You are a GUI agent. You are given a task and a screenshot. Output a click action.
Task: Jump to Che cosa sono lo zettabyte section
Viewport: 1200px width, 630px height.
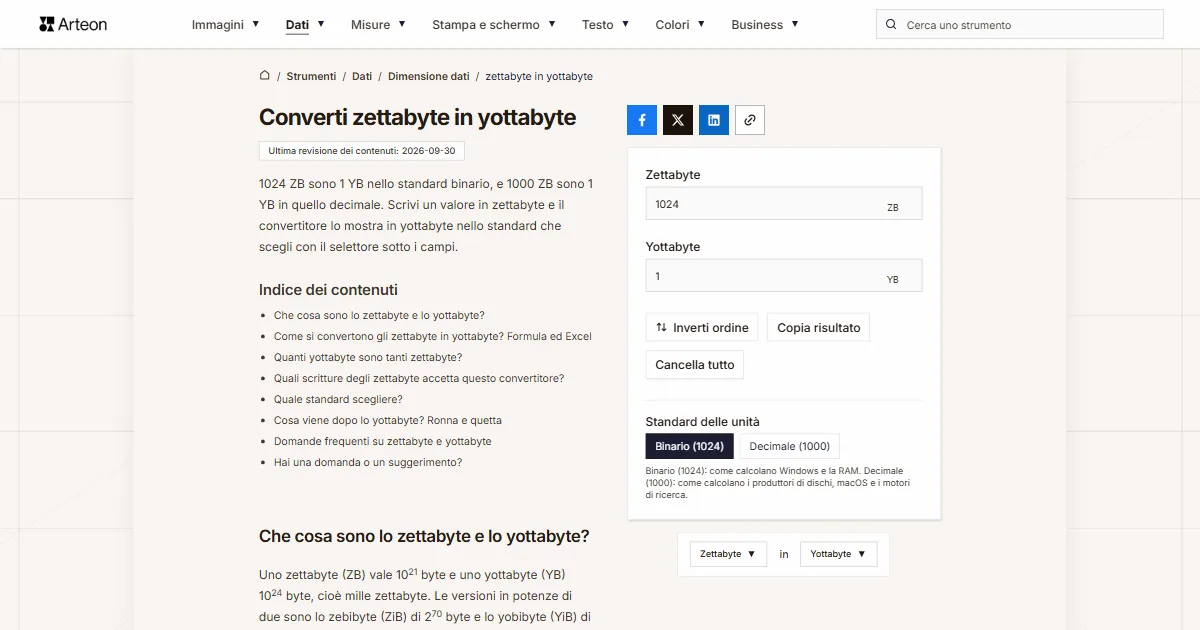pos(379,315)
